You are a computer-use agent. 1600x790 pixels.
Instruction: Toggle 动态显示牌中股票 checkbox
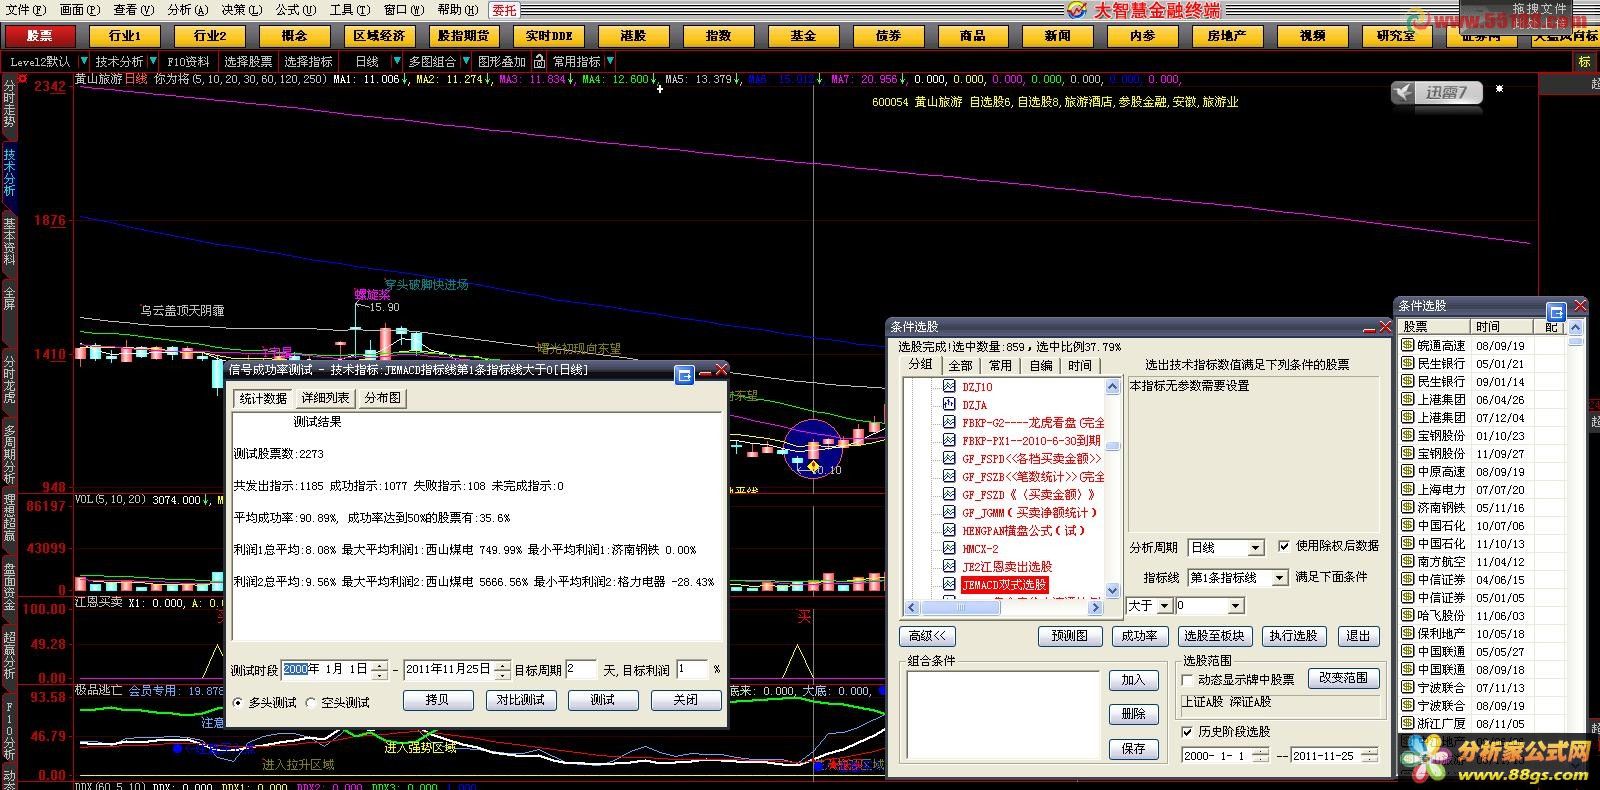pyautogui.click(x=1188, y=680)
